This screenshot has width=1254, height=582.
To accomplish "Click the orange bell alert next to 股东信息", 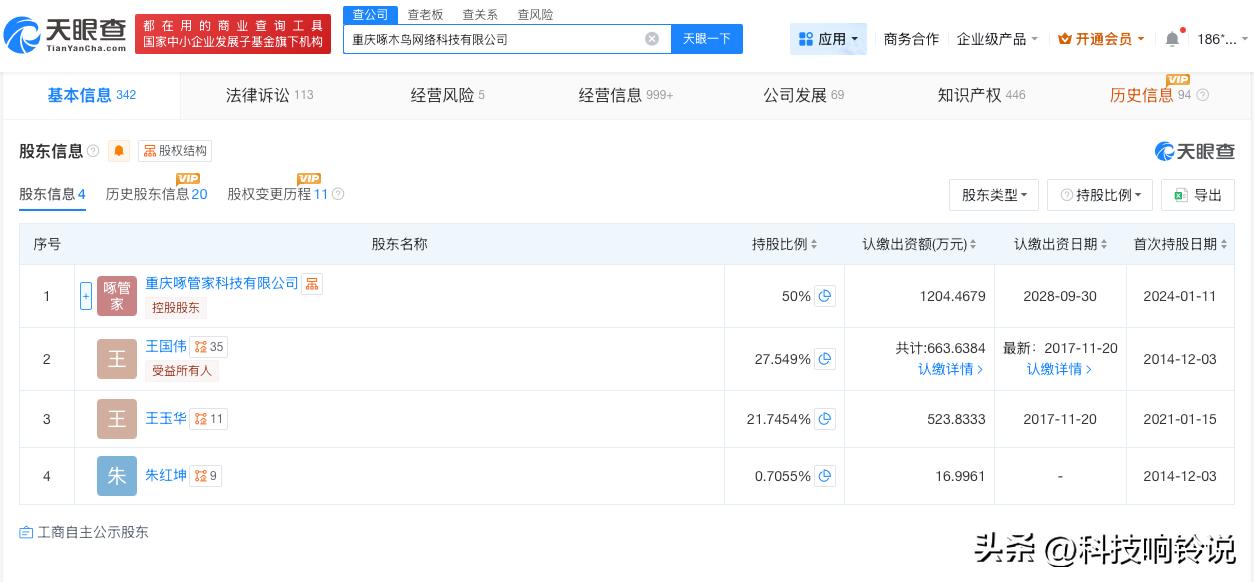I will click(x=119, y=151).
